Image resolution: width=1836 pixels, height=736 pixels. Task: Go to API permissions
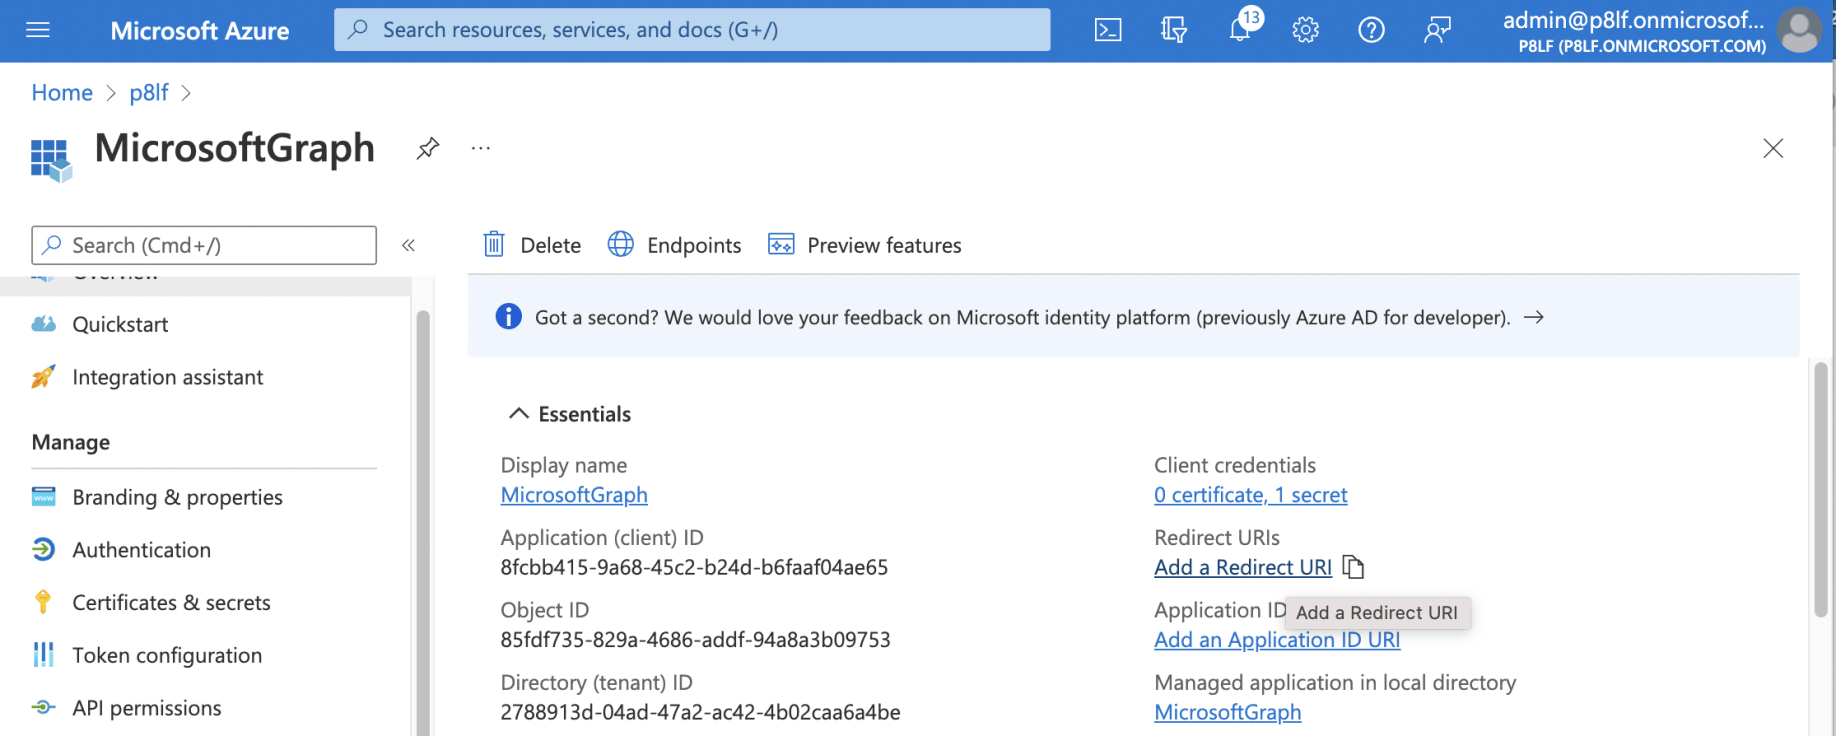click(147, 708)
